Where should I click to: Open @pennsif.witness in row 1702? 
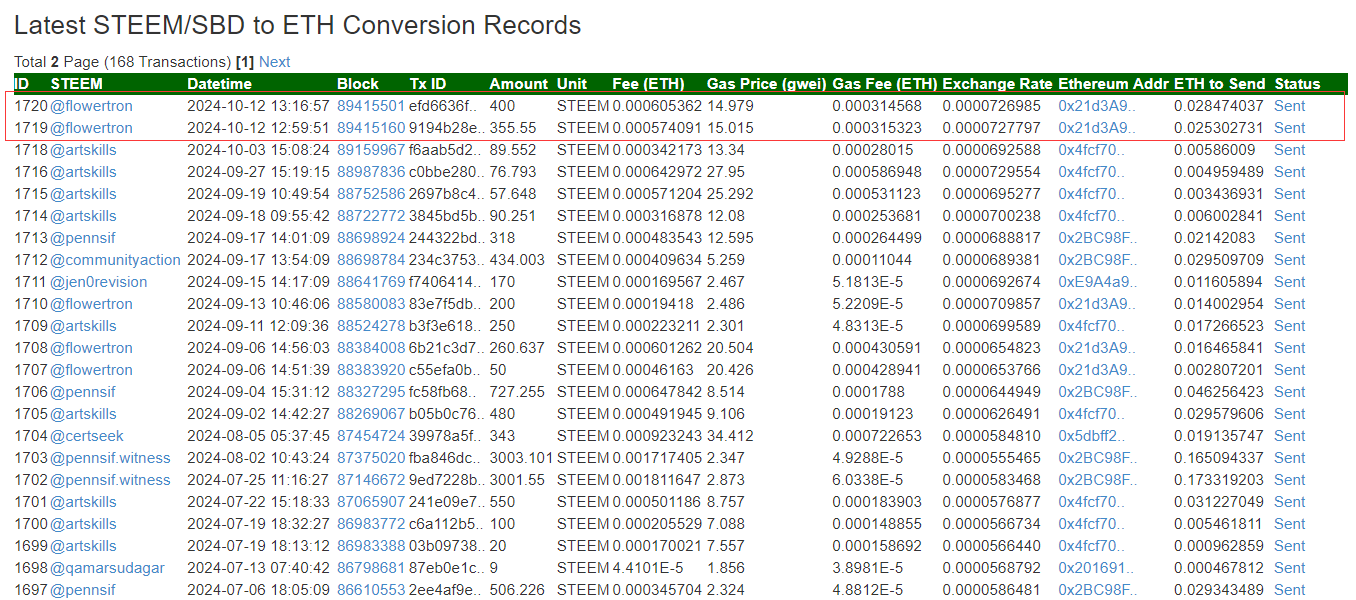tap(110, 480)
